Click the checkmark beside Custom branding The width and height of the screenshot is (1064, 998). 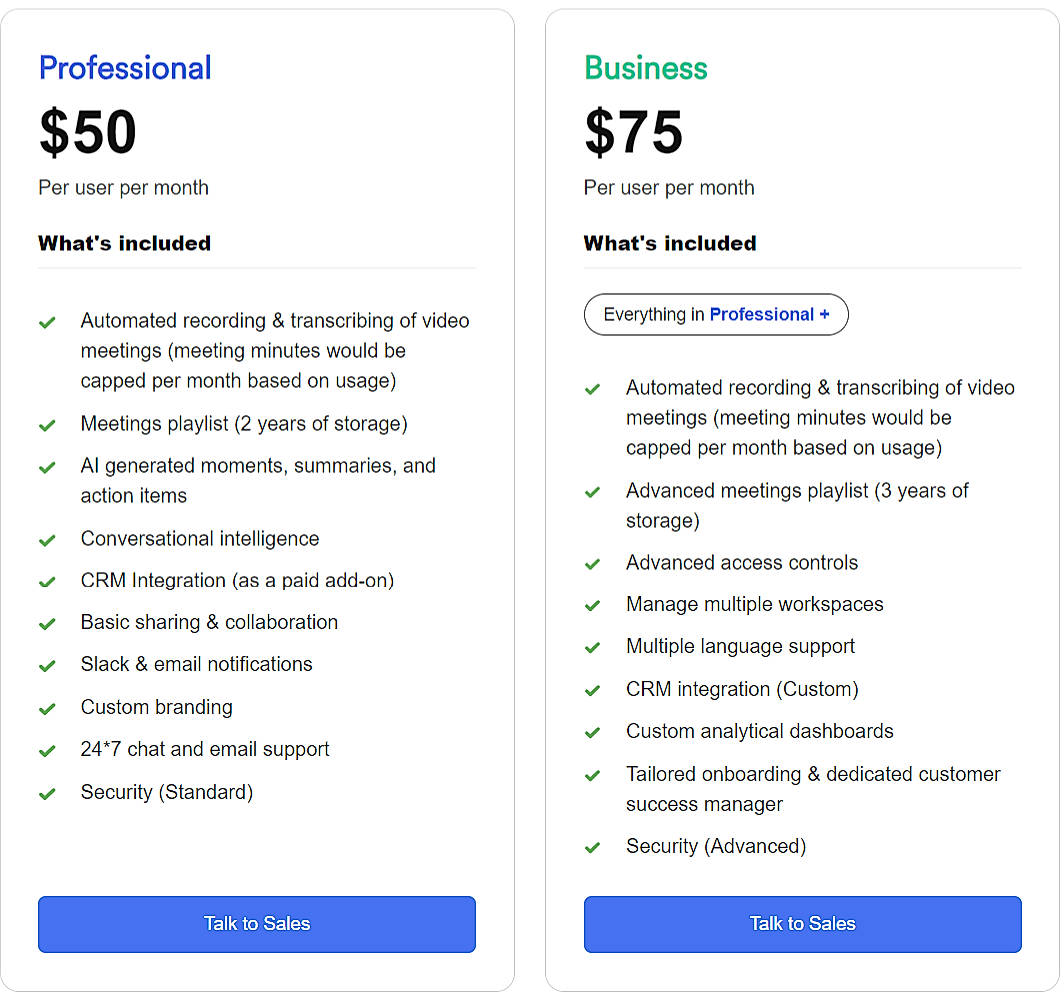point(47,708)
